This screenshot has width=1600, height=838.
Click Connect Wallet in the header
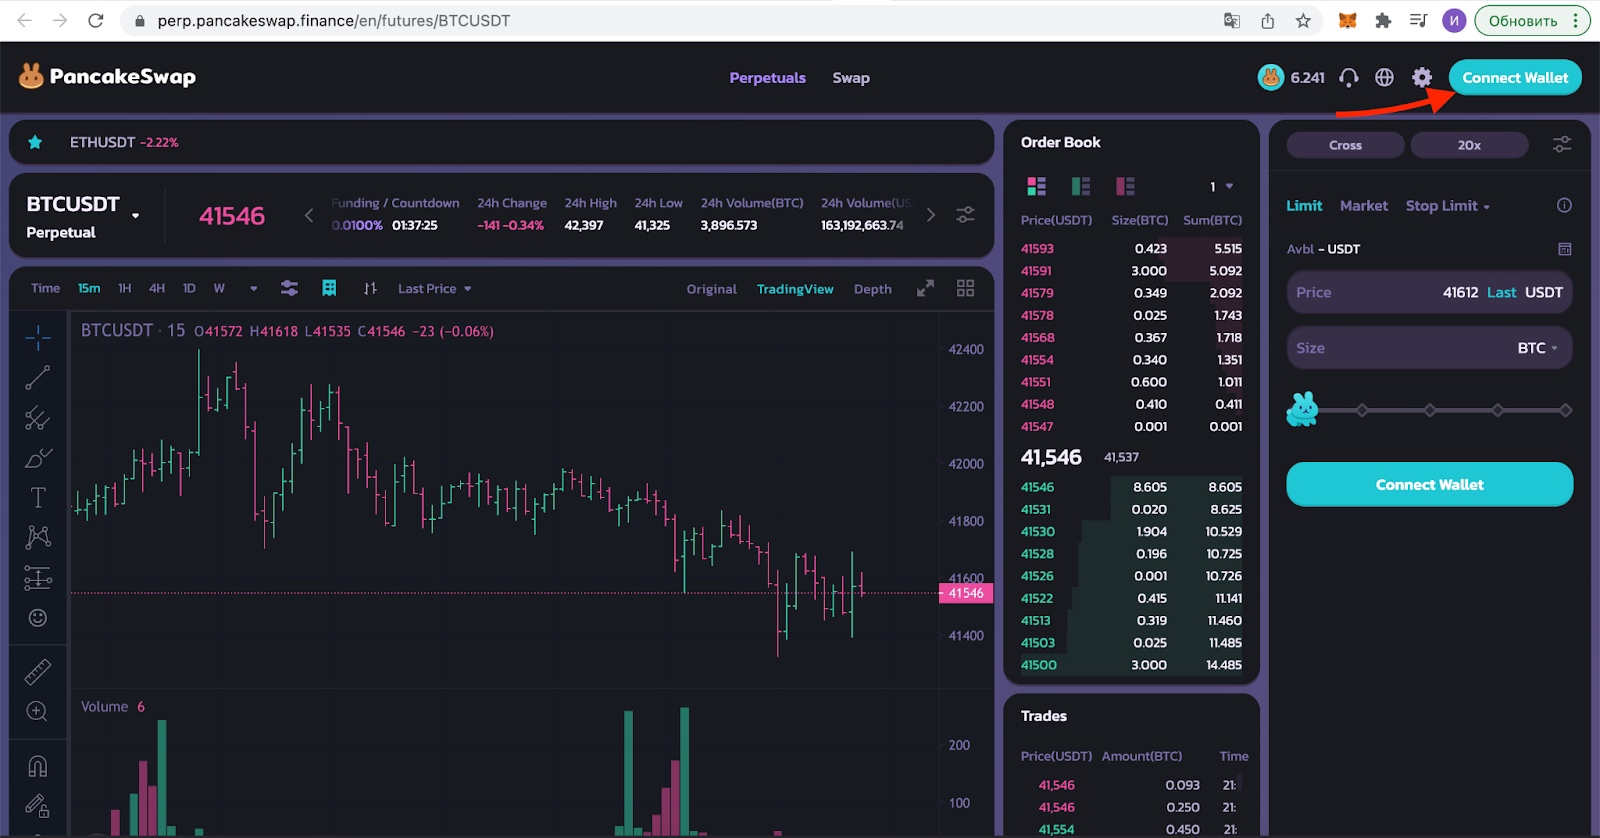click(1515, 77)
